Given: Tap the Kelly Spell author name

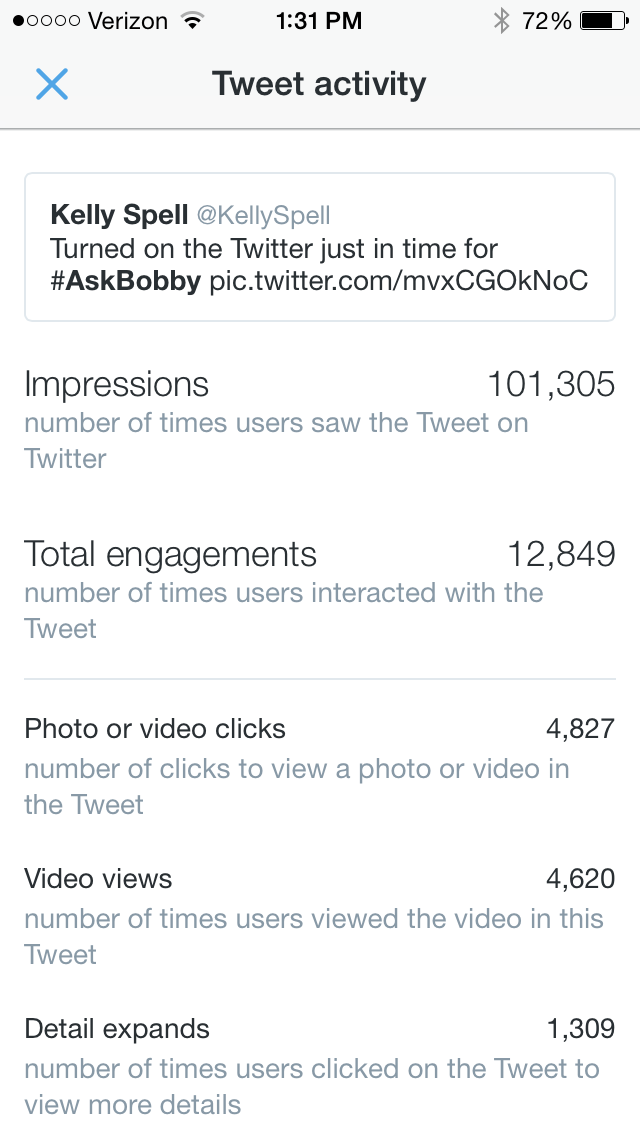Looking at the screenshot, I should click(x=119, y=215).
